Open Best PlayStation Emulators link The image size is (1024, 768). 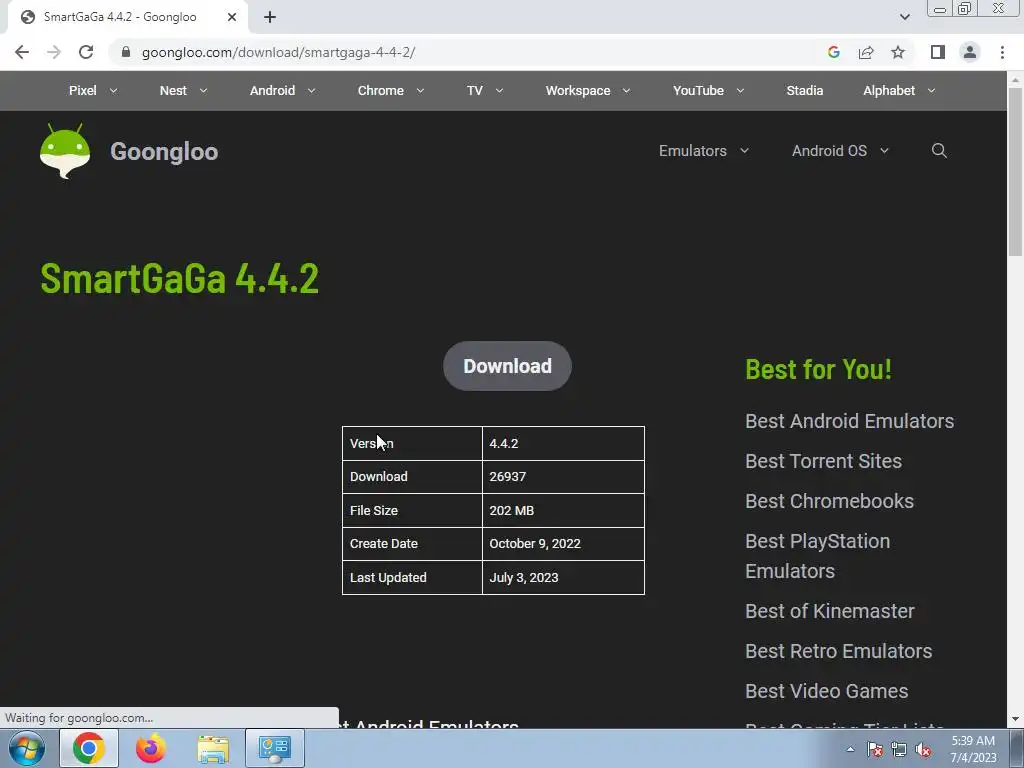point(818,556)
